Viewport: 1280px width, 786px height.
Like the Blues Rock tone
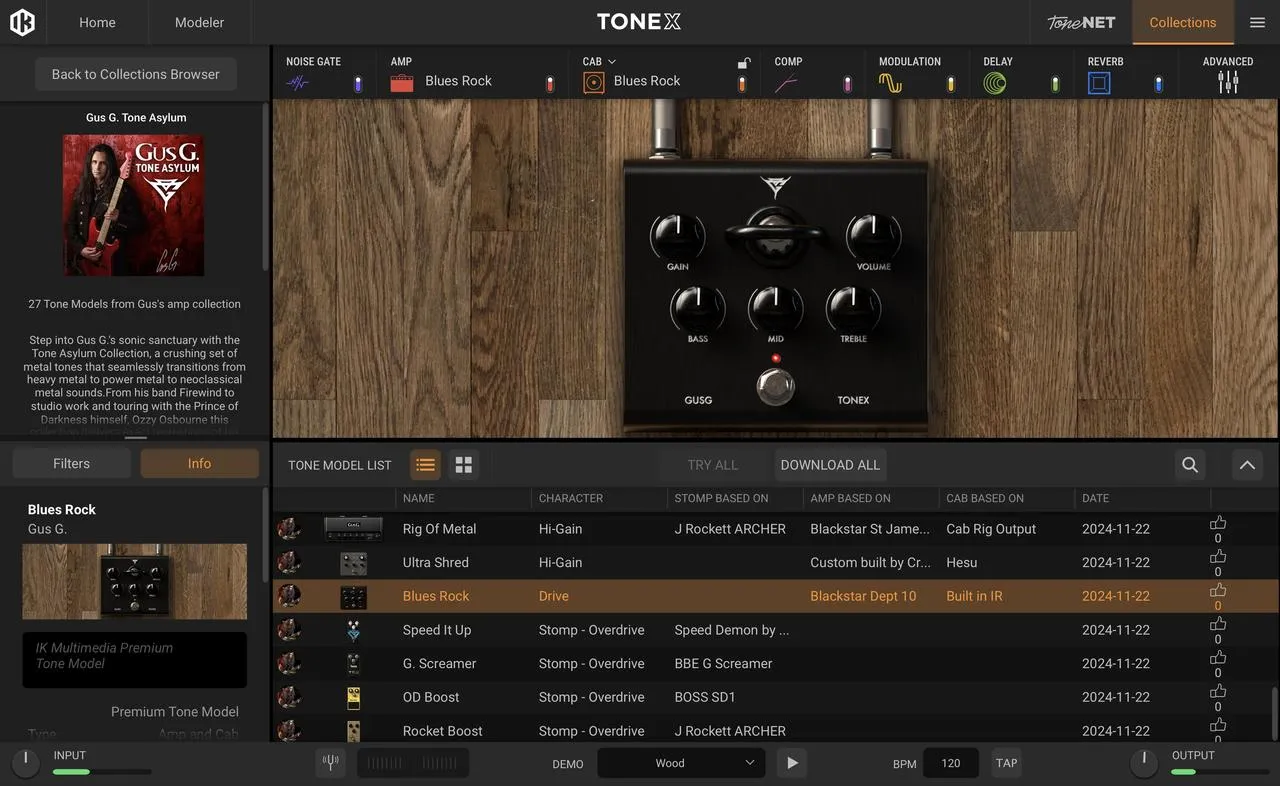(1218, 590)
